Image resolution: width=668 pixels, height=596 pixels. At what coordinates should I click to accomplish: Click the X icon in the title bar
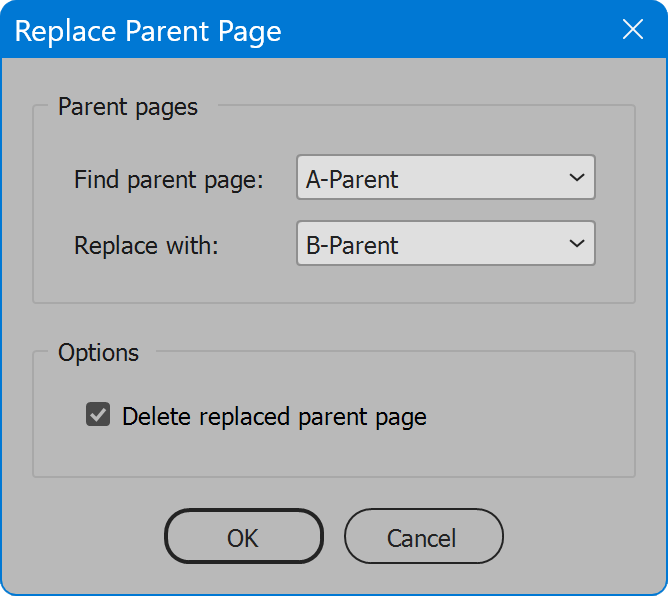point(633,29)
